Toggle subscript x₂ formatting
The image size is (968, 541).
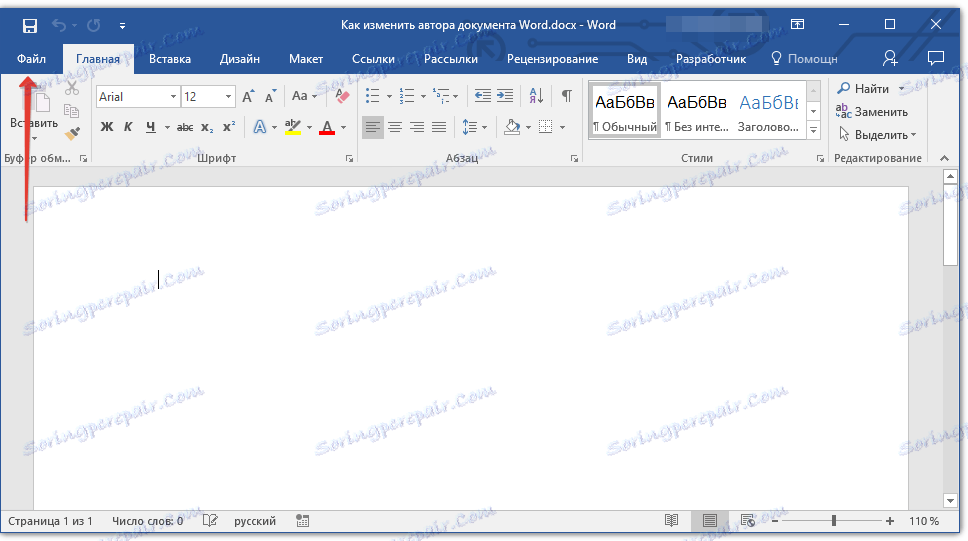pyautogui.click(x=207, y=127)
